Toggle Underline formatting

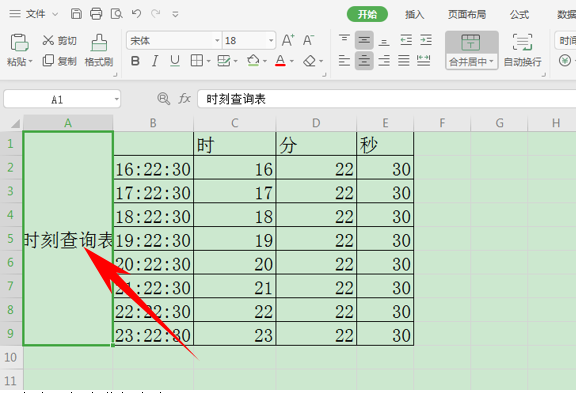[175, 61]
